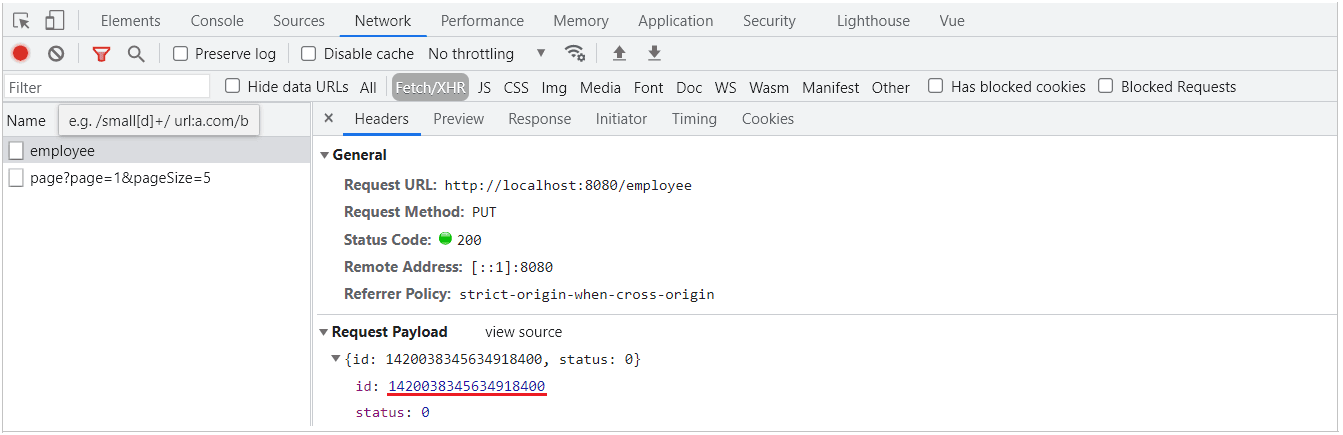Stop recording network log
This screenshot has height=435, width=1343.
coord(21,54)
